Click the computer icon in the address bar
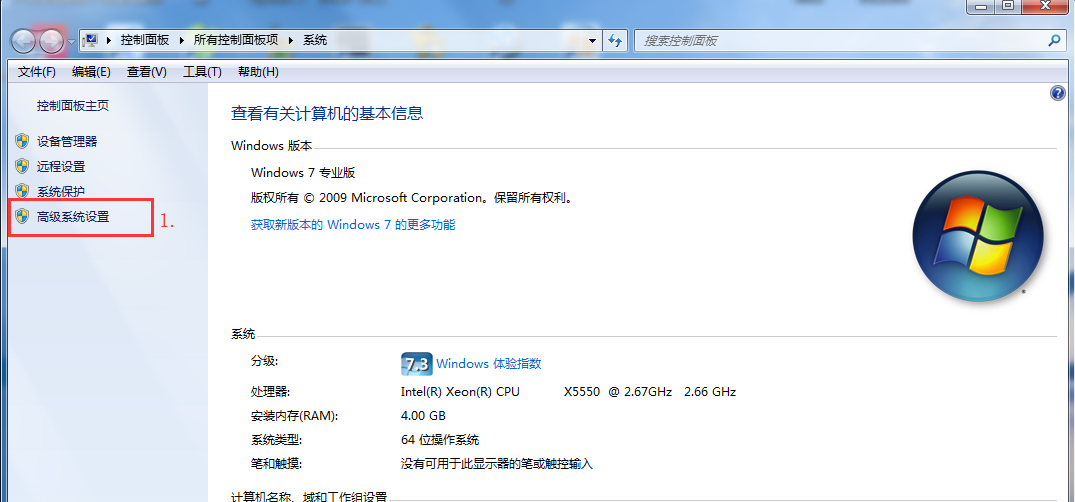Viewport: 1075px width, 502px height. [x=90, y=40]
